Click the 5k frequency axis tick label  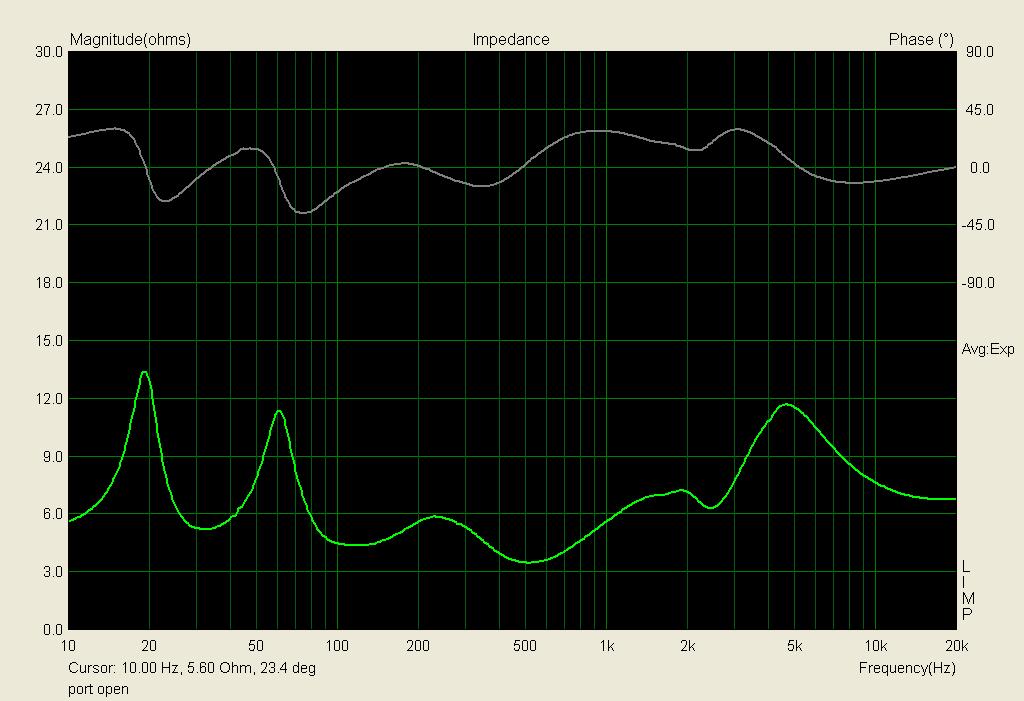tap(794, 646)
